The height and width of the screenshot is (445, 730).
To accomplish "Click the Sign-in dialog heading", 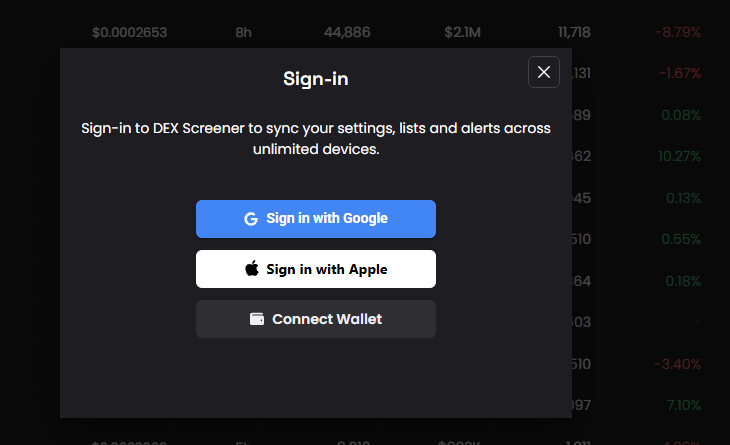I will [x=316, y=77].
